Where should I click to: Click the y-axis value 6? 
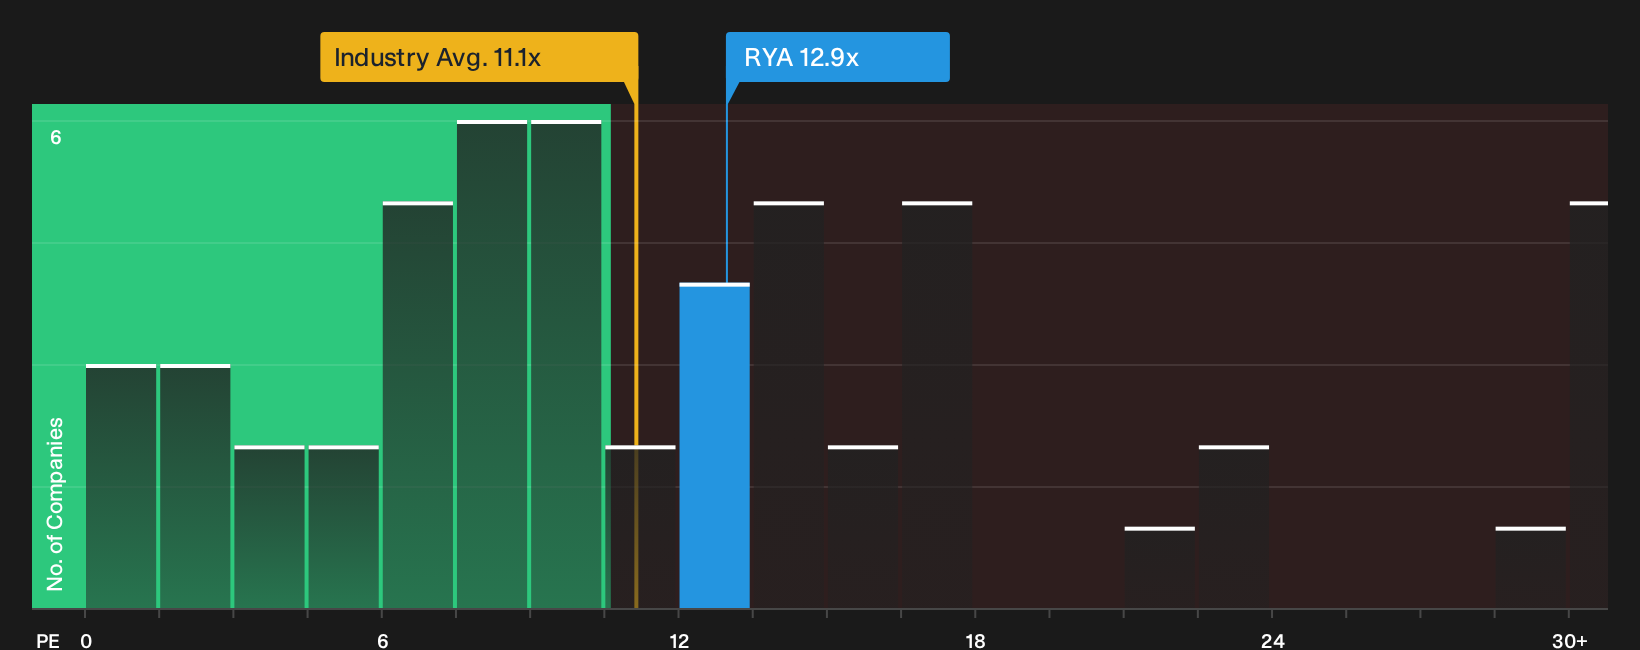click(x=56, y=138)
